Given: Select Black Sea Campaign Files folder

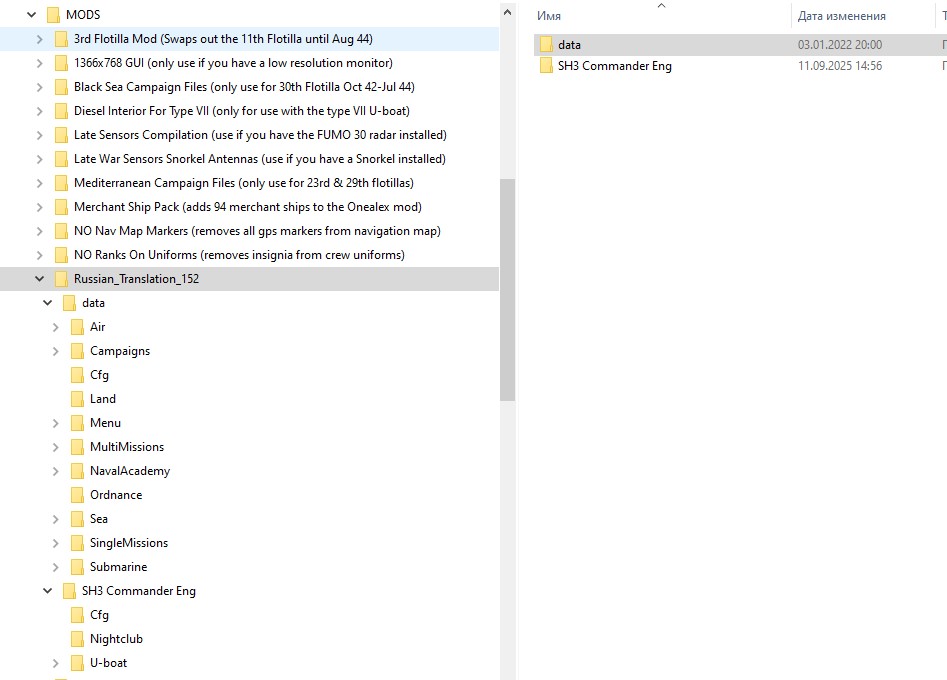Looking at the screenshot, I should pos(243,87).
